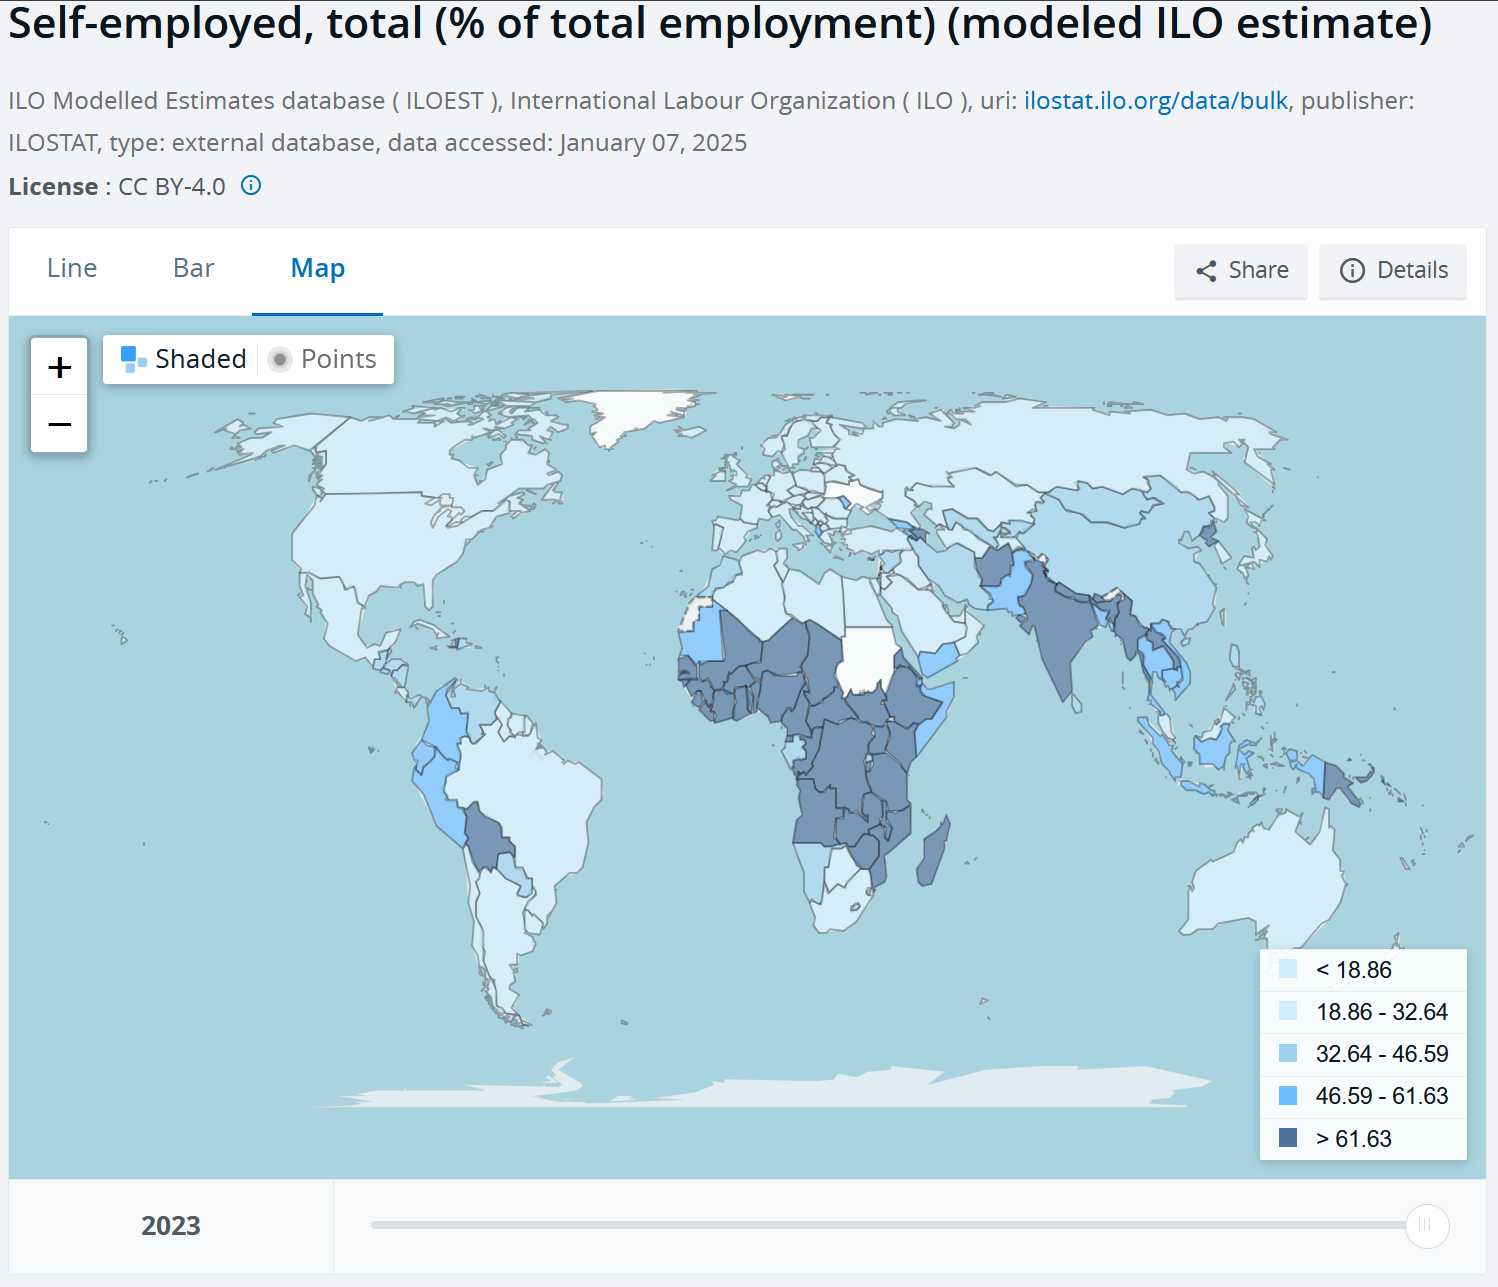Click the info icon in the Details button
This screenshot has width=1498, height=1287.
[x=1351, y=271]
